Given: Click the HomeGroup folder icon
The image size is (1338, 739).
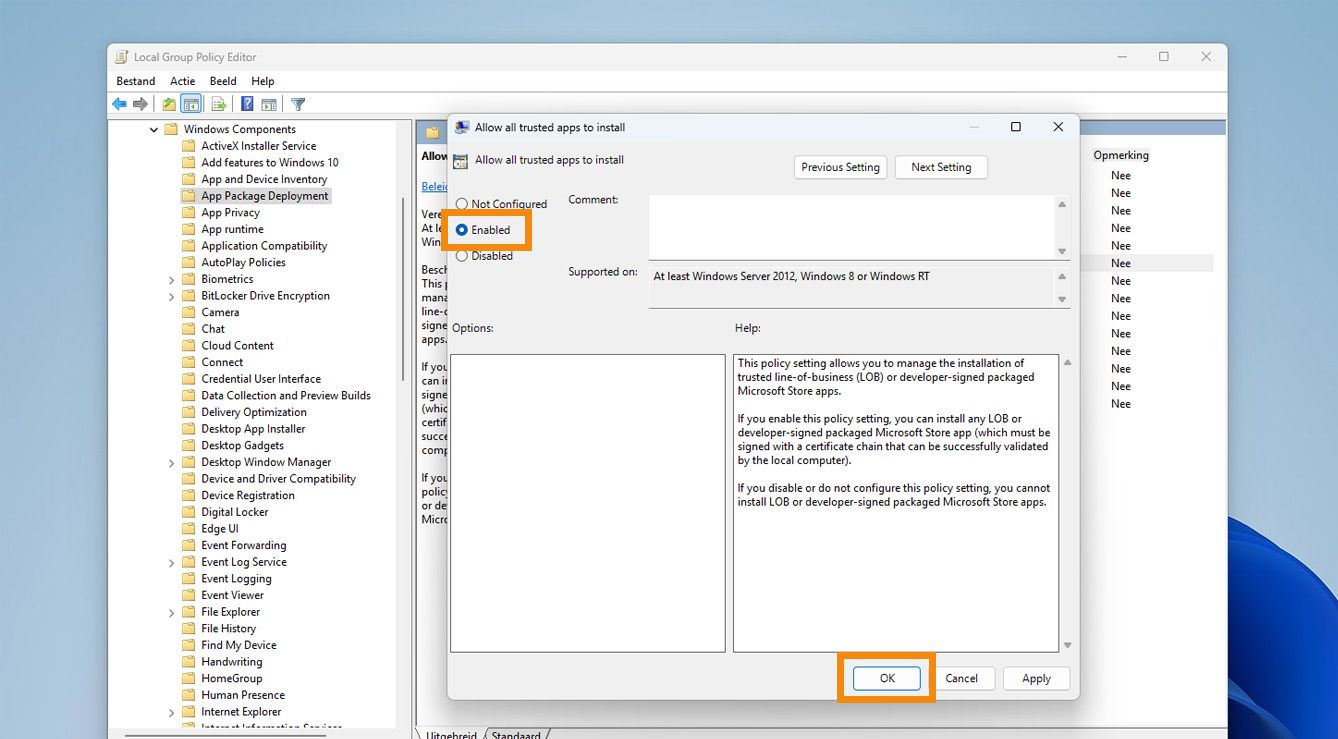Looking at the screenshot, I should (189, 679).
